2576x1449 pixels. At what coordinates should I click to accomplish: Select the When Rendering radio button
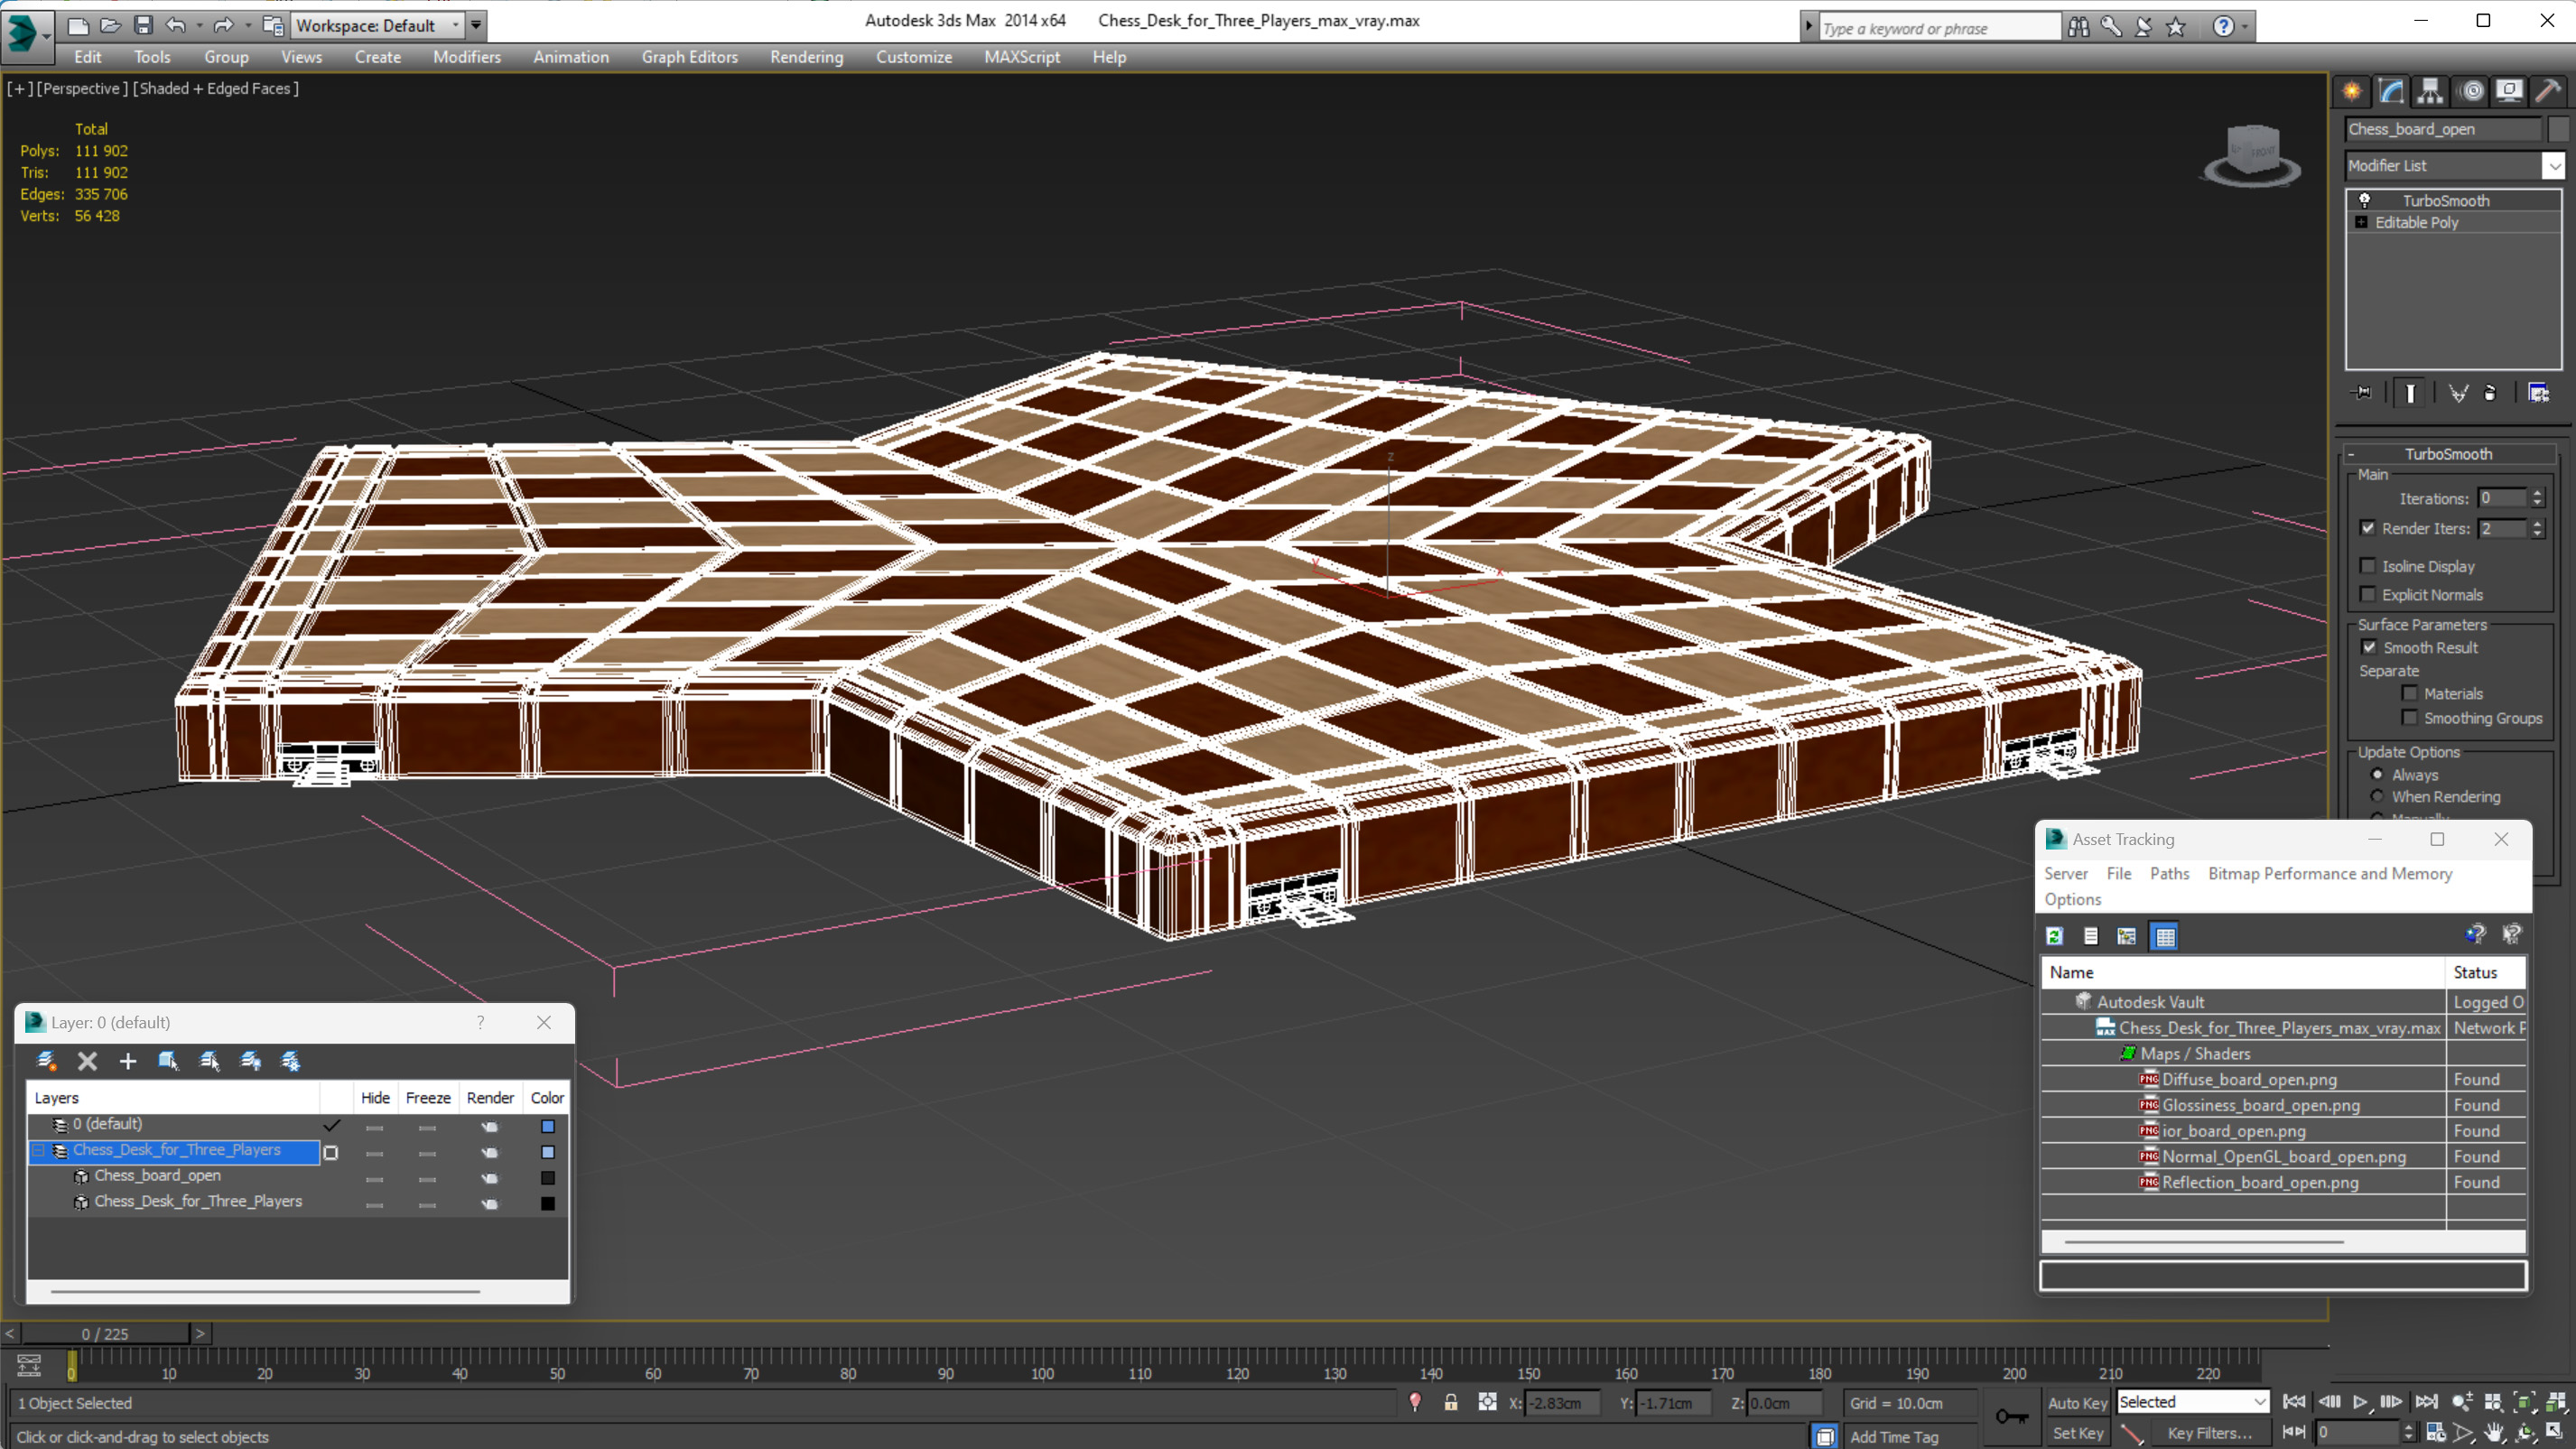2377,796
